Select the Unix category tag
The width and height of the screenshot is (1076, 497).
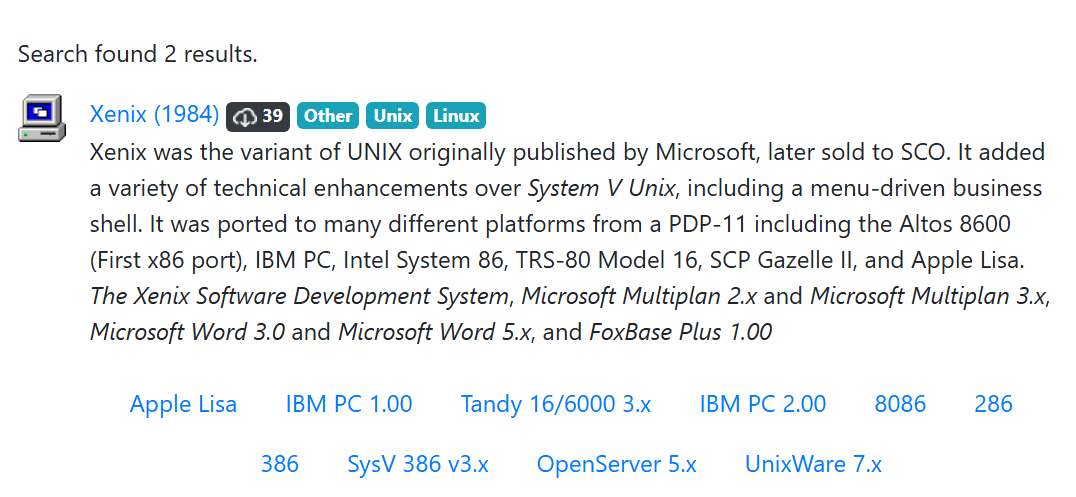coord(393,116)
